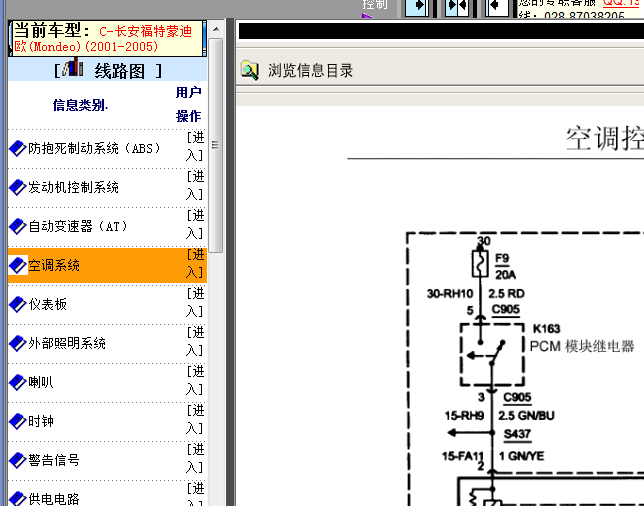Click the magnifier folder icon for 浏览信息目录
The height and width of the screenshot is (506, 644).
250,70
